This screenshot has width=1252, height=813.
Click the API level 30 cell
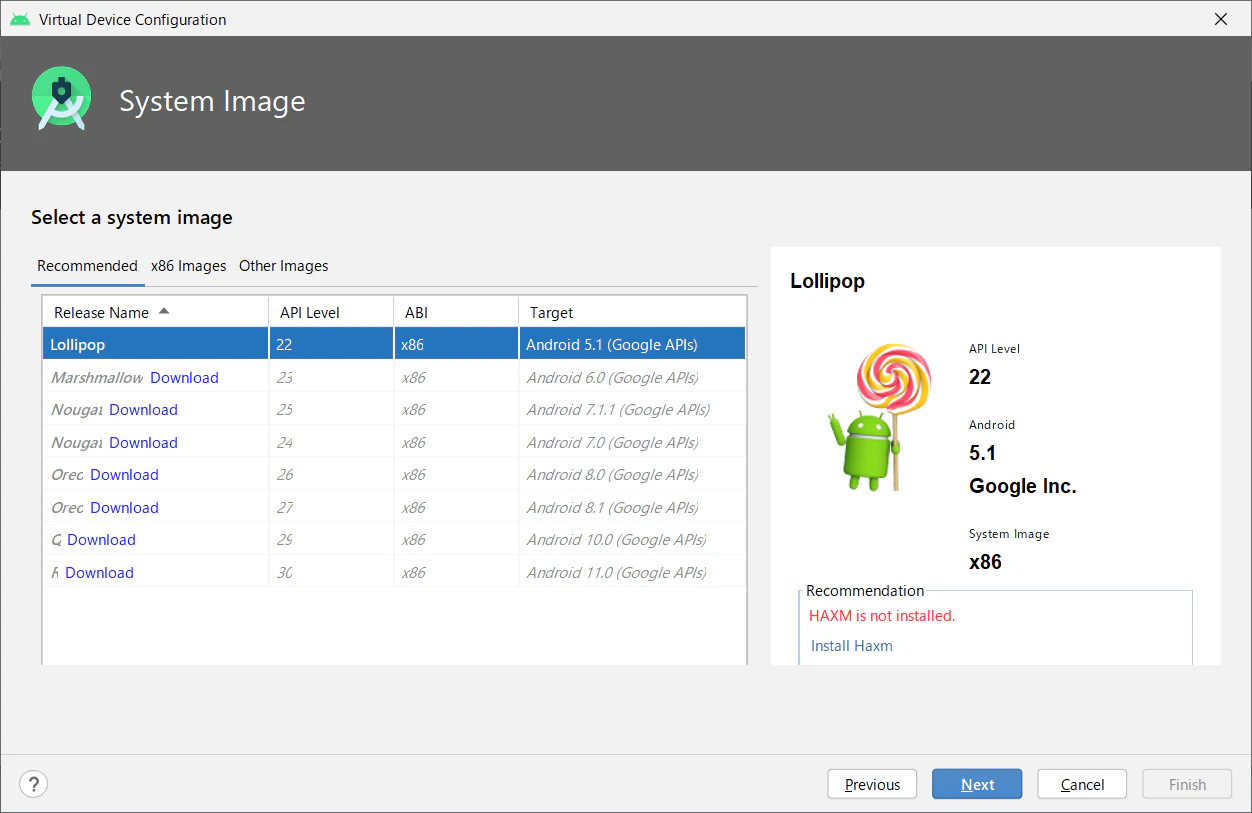331,573
